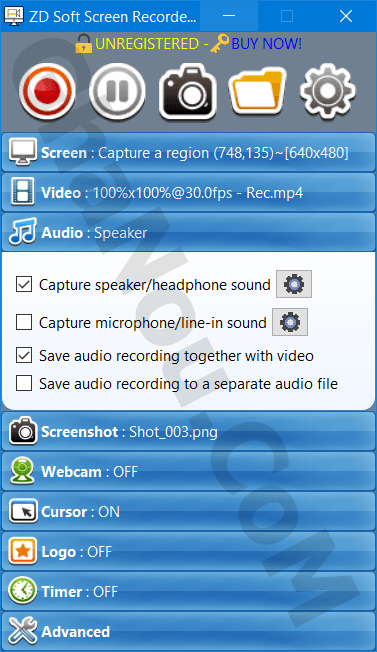Open the output folder icon
This screenshot has height=652, width=377.
(x=257, y=92)
